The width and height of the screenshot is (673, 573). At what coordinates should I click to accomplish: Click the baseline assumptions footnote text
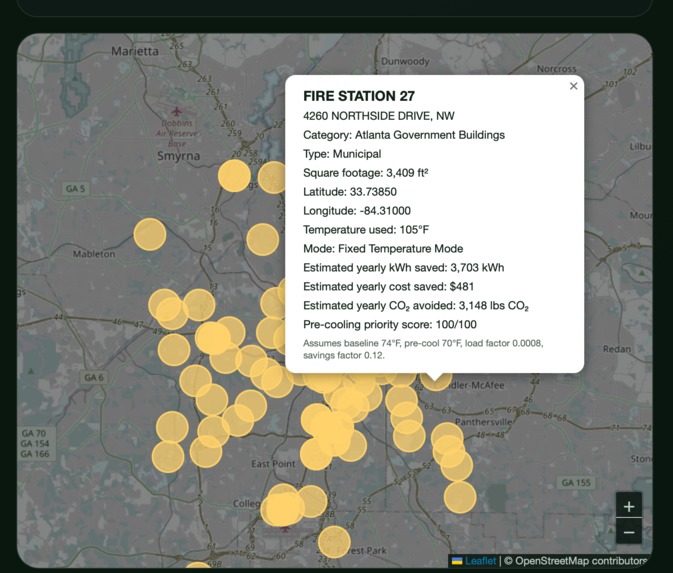point(423,349)
